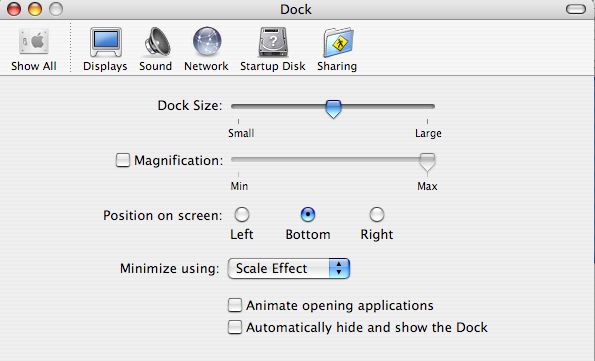Open the Sharing folder icon
595x361 pixels.
338,42
